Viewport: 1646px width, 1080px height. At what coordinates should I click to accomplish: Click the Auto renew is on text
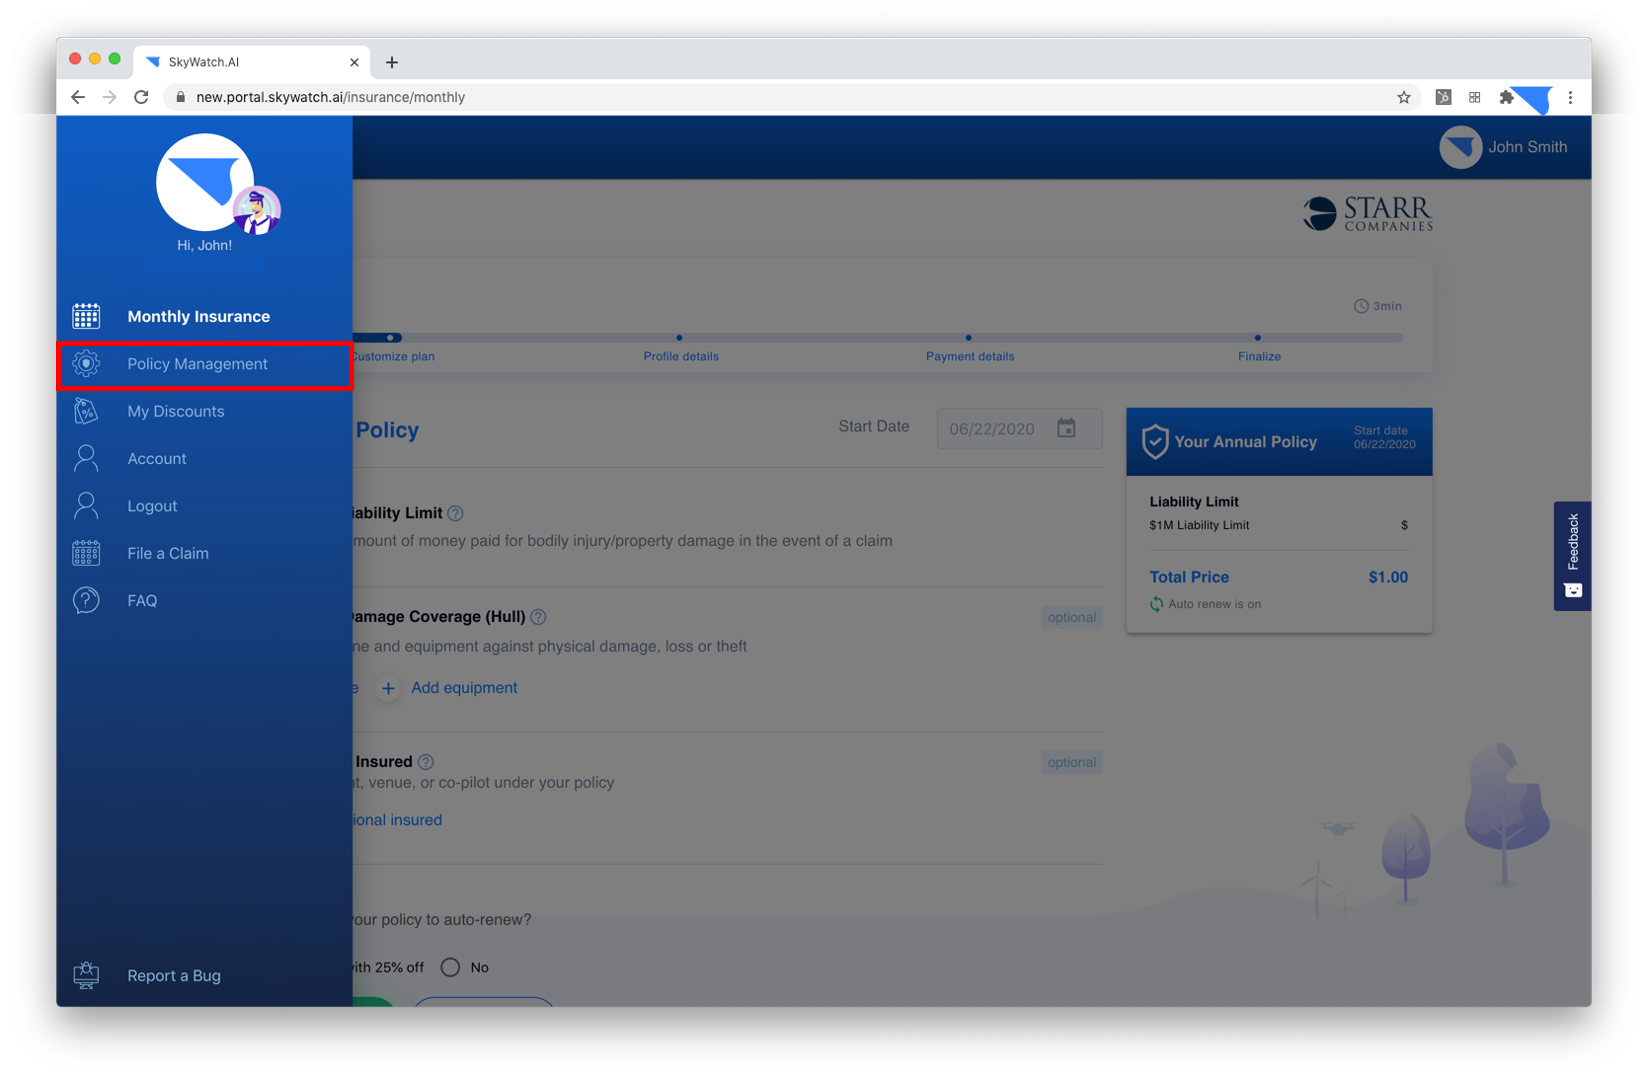[1214, 604]
